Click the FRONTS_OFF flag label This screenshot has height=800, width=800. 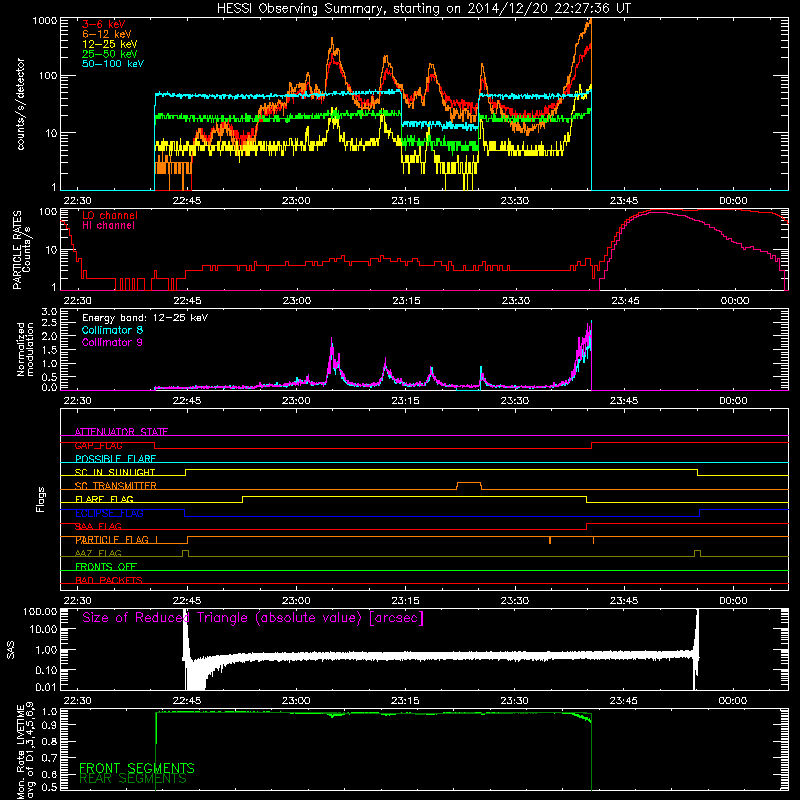coord(106,566)
